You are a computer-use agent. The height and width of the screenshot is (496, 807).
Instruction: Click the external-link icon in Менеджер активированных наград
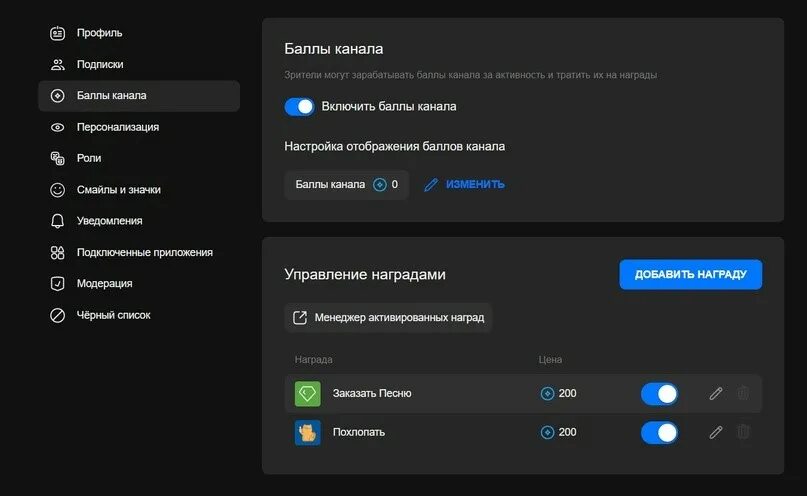[x=300, y=317]
